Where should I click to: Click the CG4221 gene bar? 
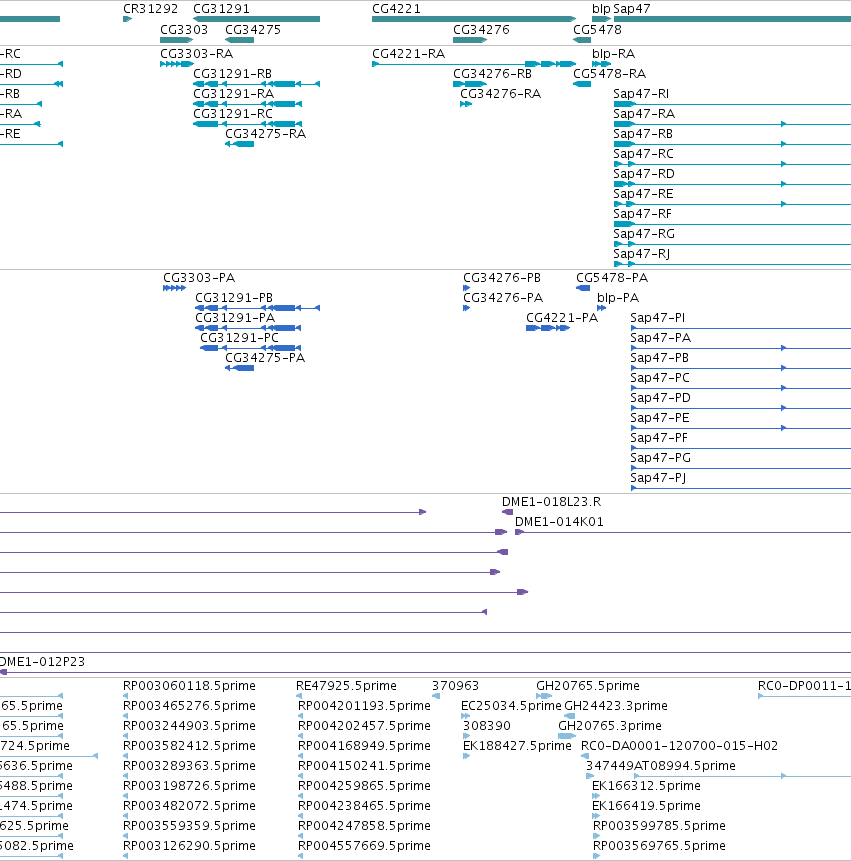(474, 19)
